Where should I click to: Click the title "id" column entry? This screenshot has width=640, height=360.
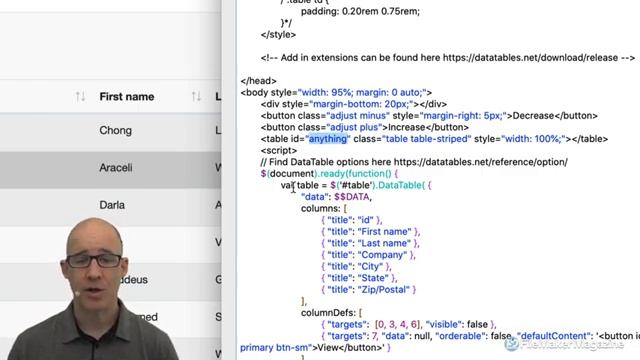click(352, 220)
